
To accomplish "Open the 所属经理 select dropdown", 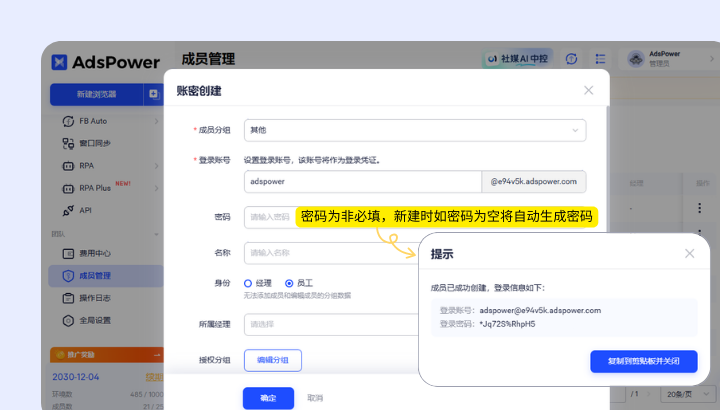I will pos(332,324).
